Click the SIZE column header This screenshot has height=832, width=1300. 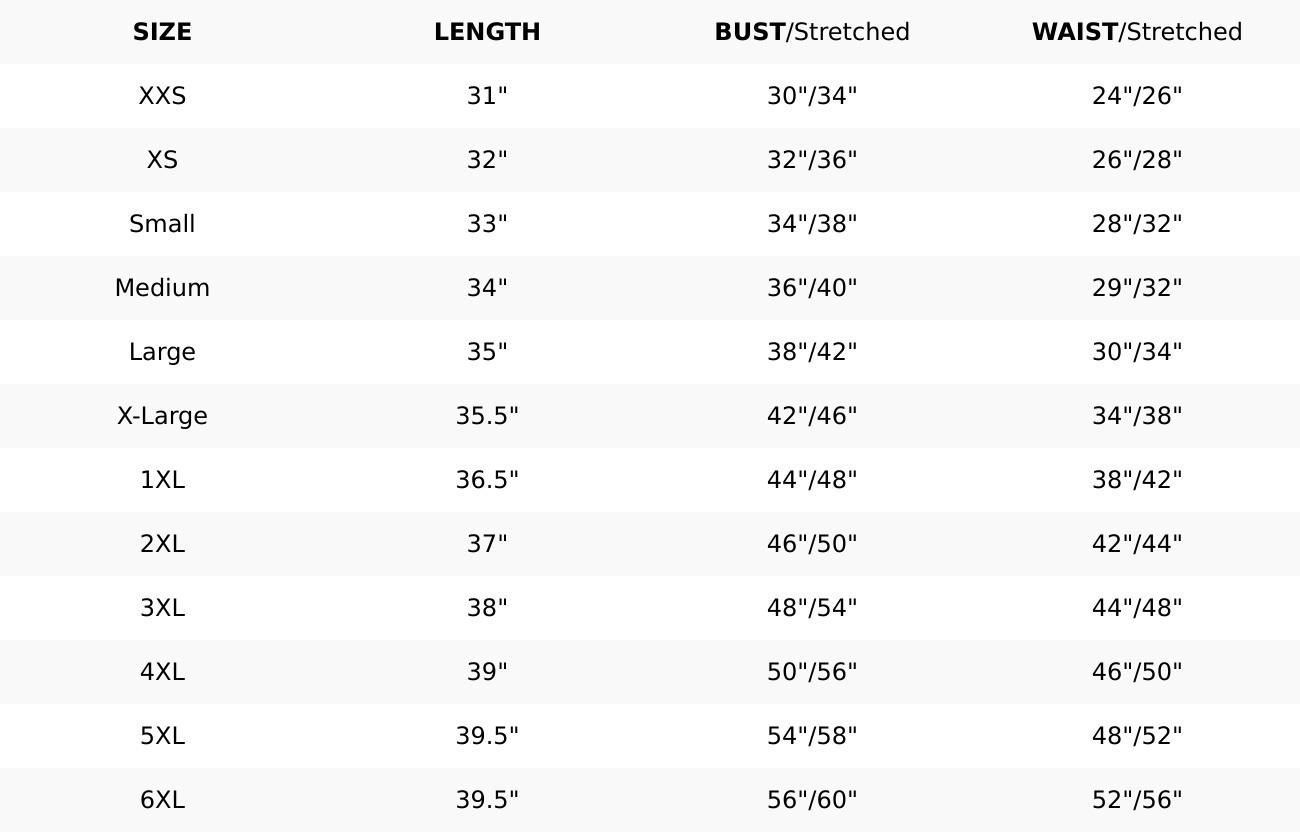pyautogui.click(x=162, y=32)
